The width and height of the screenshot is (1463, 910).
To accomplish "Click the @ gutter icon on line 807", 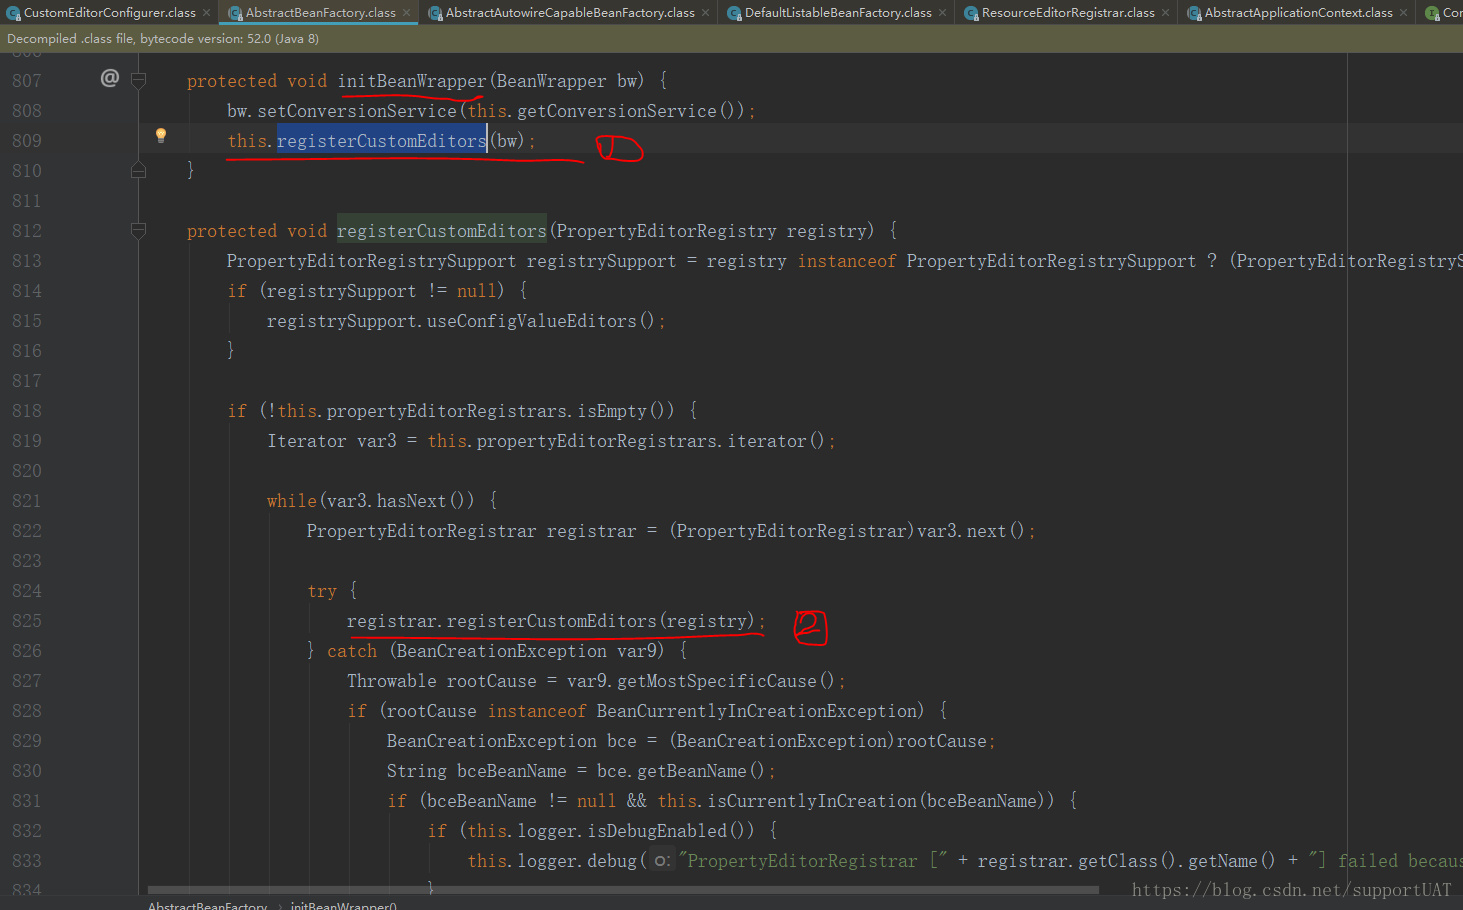I will coord(110,78).
